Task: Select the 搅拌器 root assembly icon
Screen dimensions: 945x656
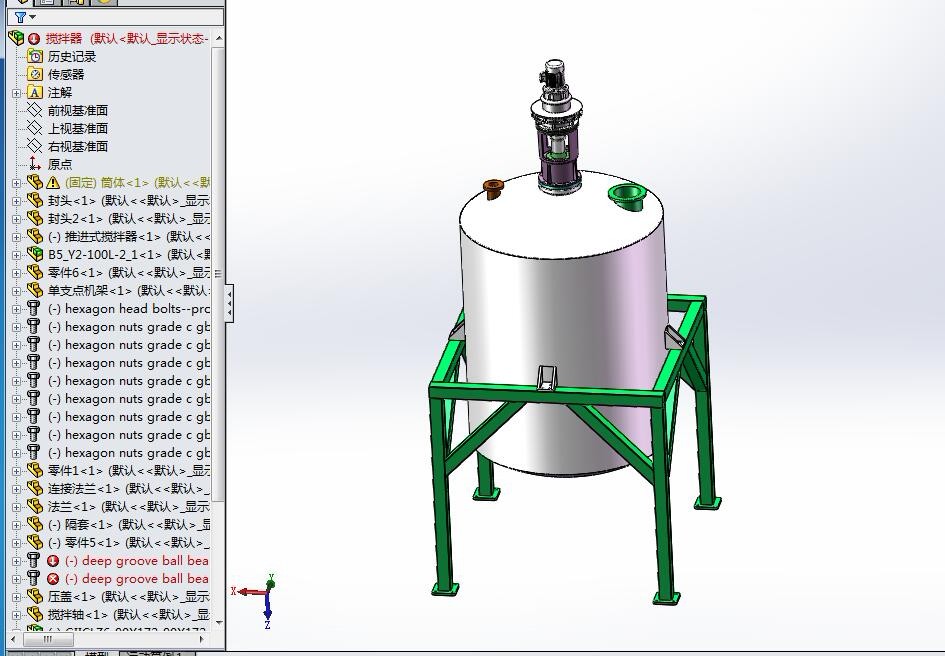Action: pyautogui.click(x=16, y=39)
